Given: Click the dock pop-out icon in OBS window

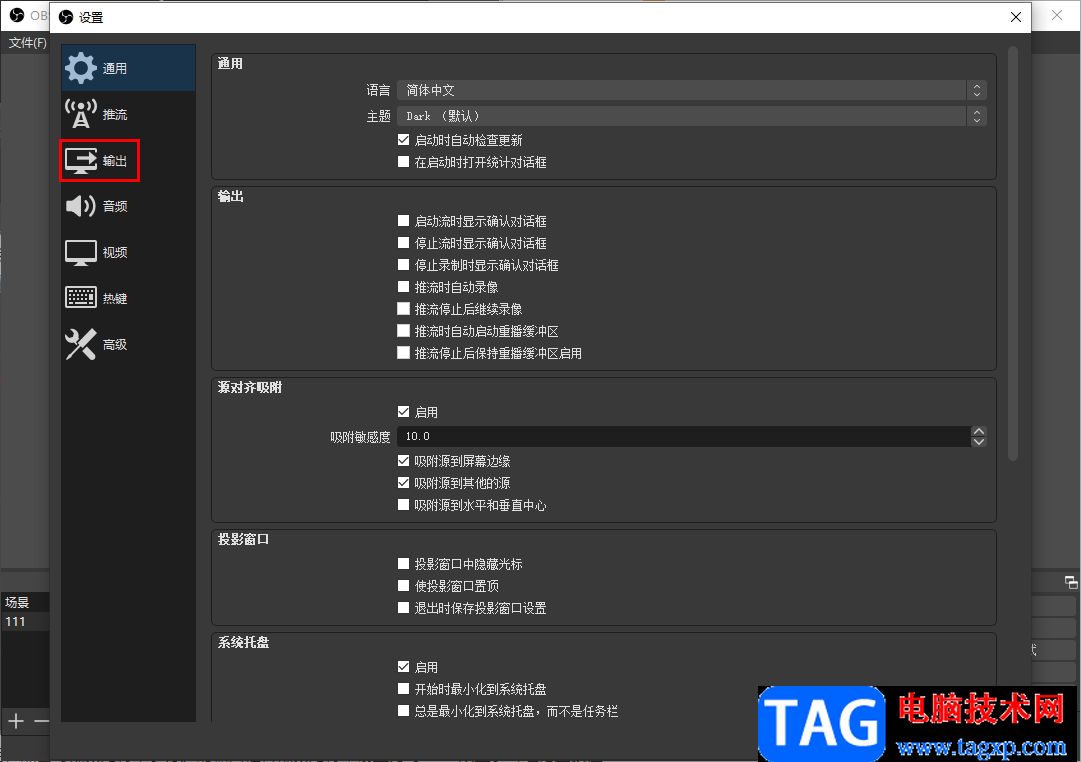Looking at the screenshot, I should coord(1071,583).
